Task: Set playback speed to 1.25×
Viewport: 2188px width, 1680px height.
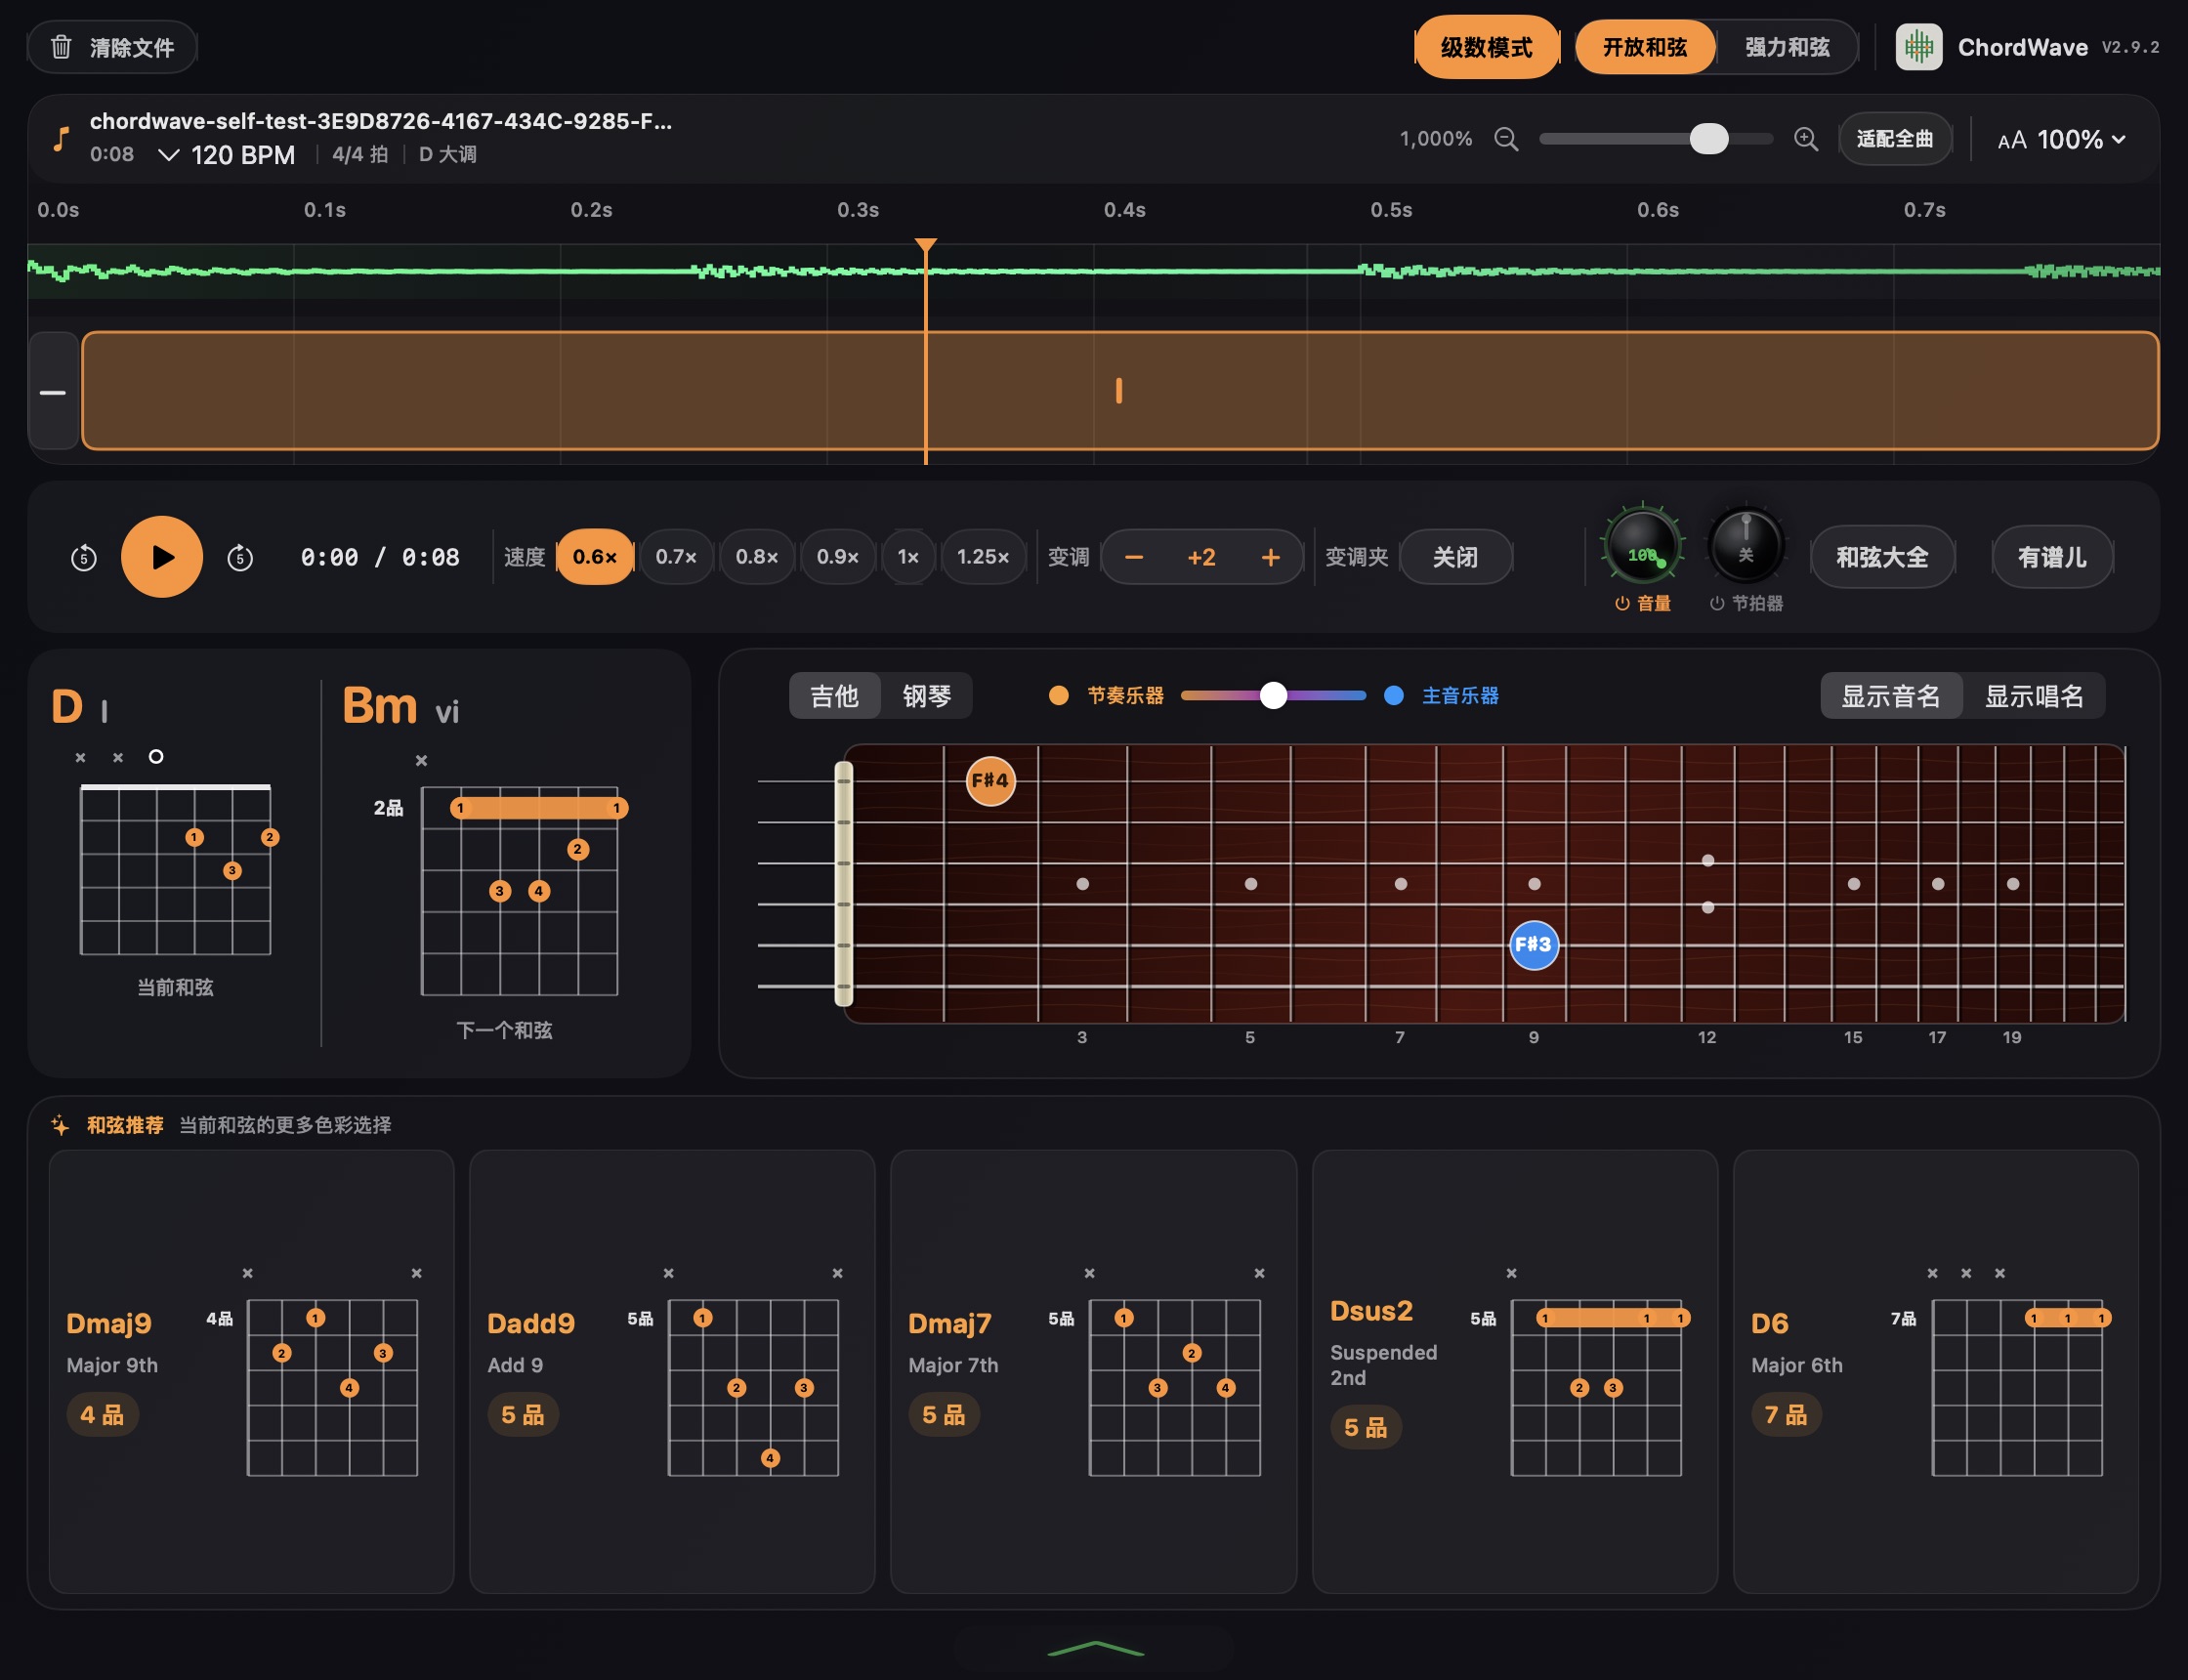Action: (x=983, y=557)
